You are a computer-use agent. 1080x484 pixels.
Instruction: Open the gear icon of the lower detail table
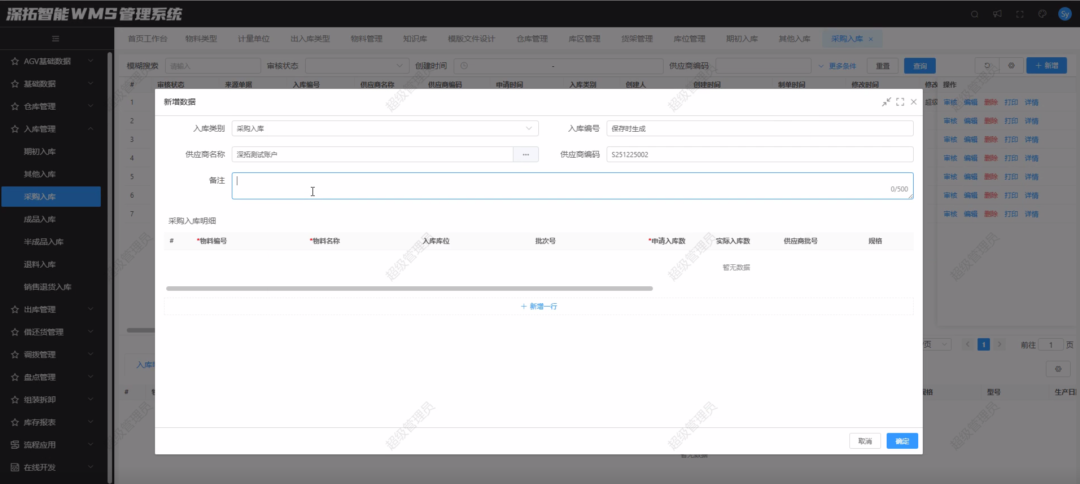click(x=1058, y=369)
